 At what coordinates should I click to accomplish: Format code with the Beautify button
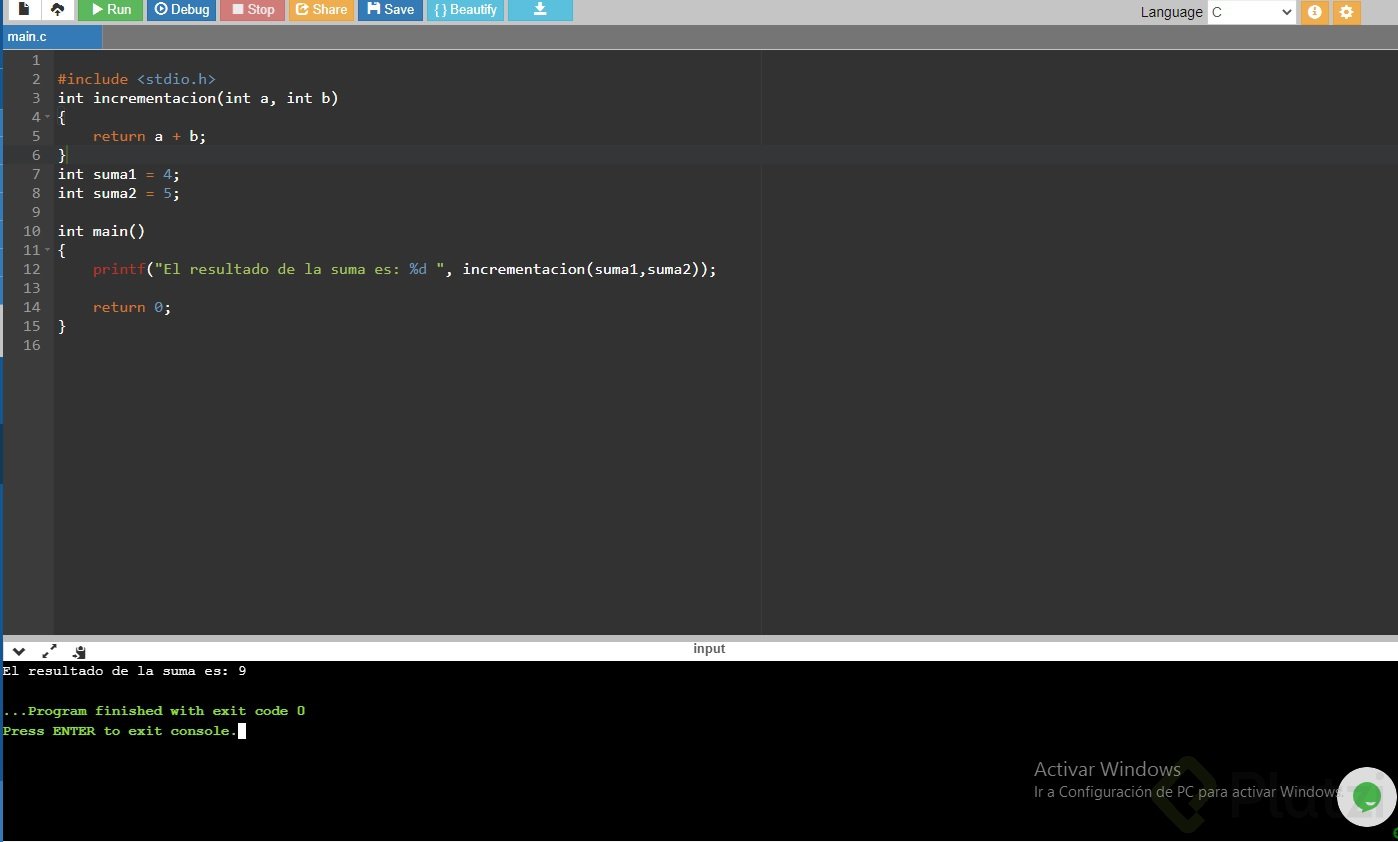pos(465,10)
